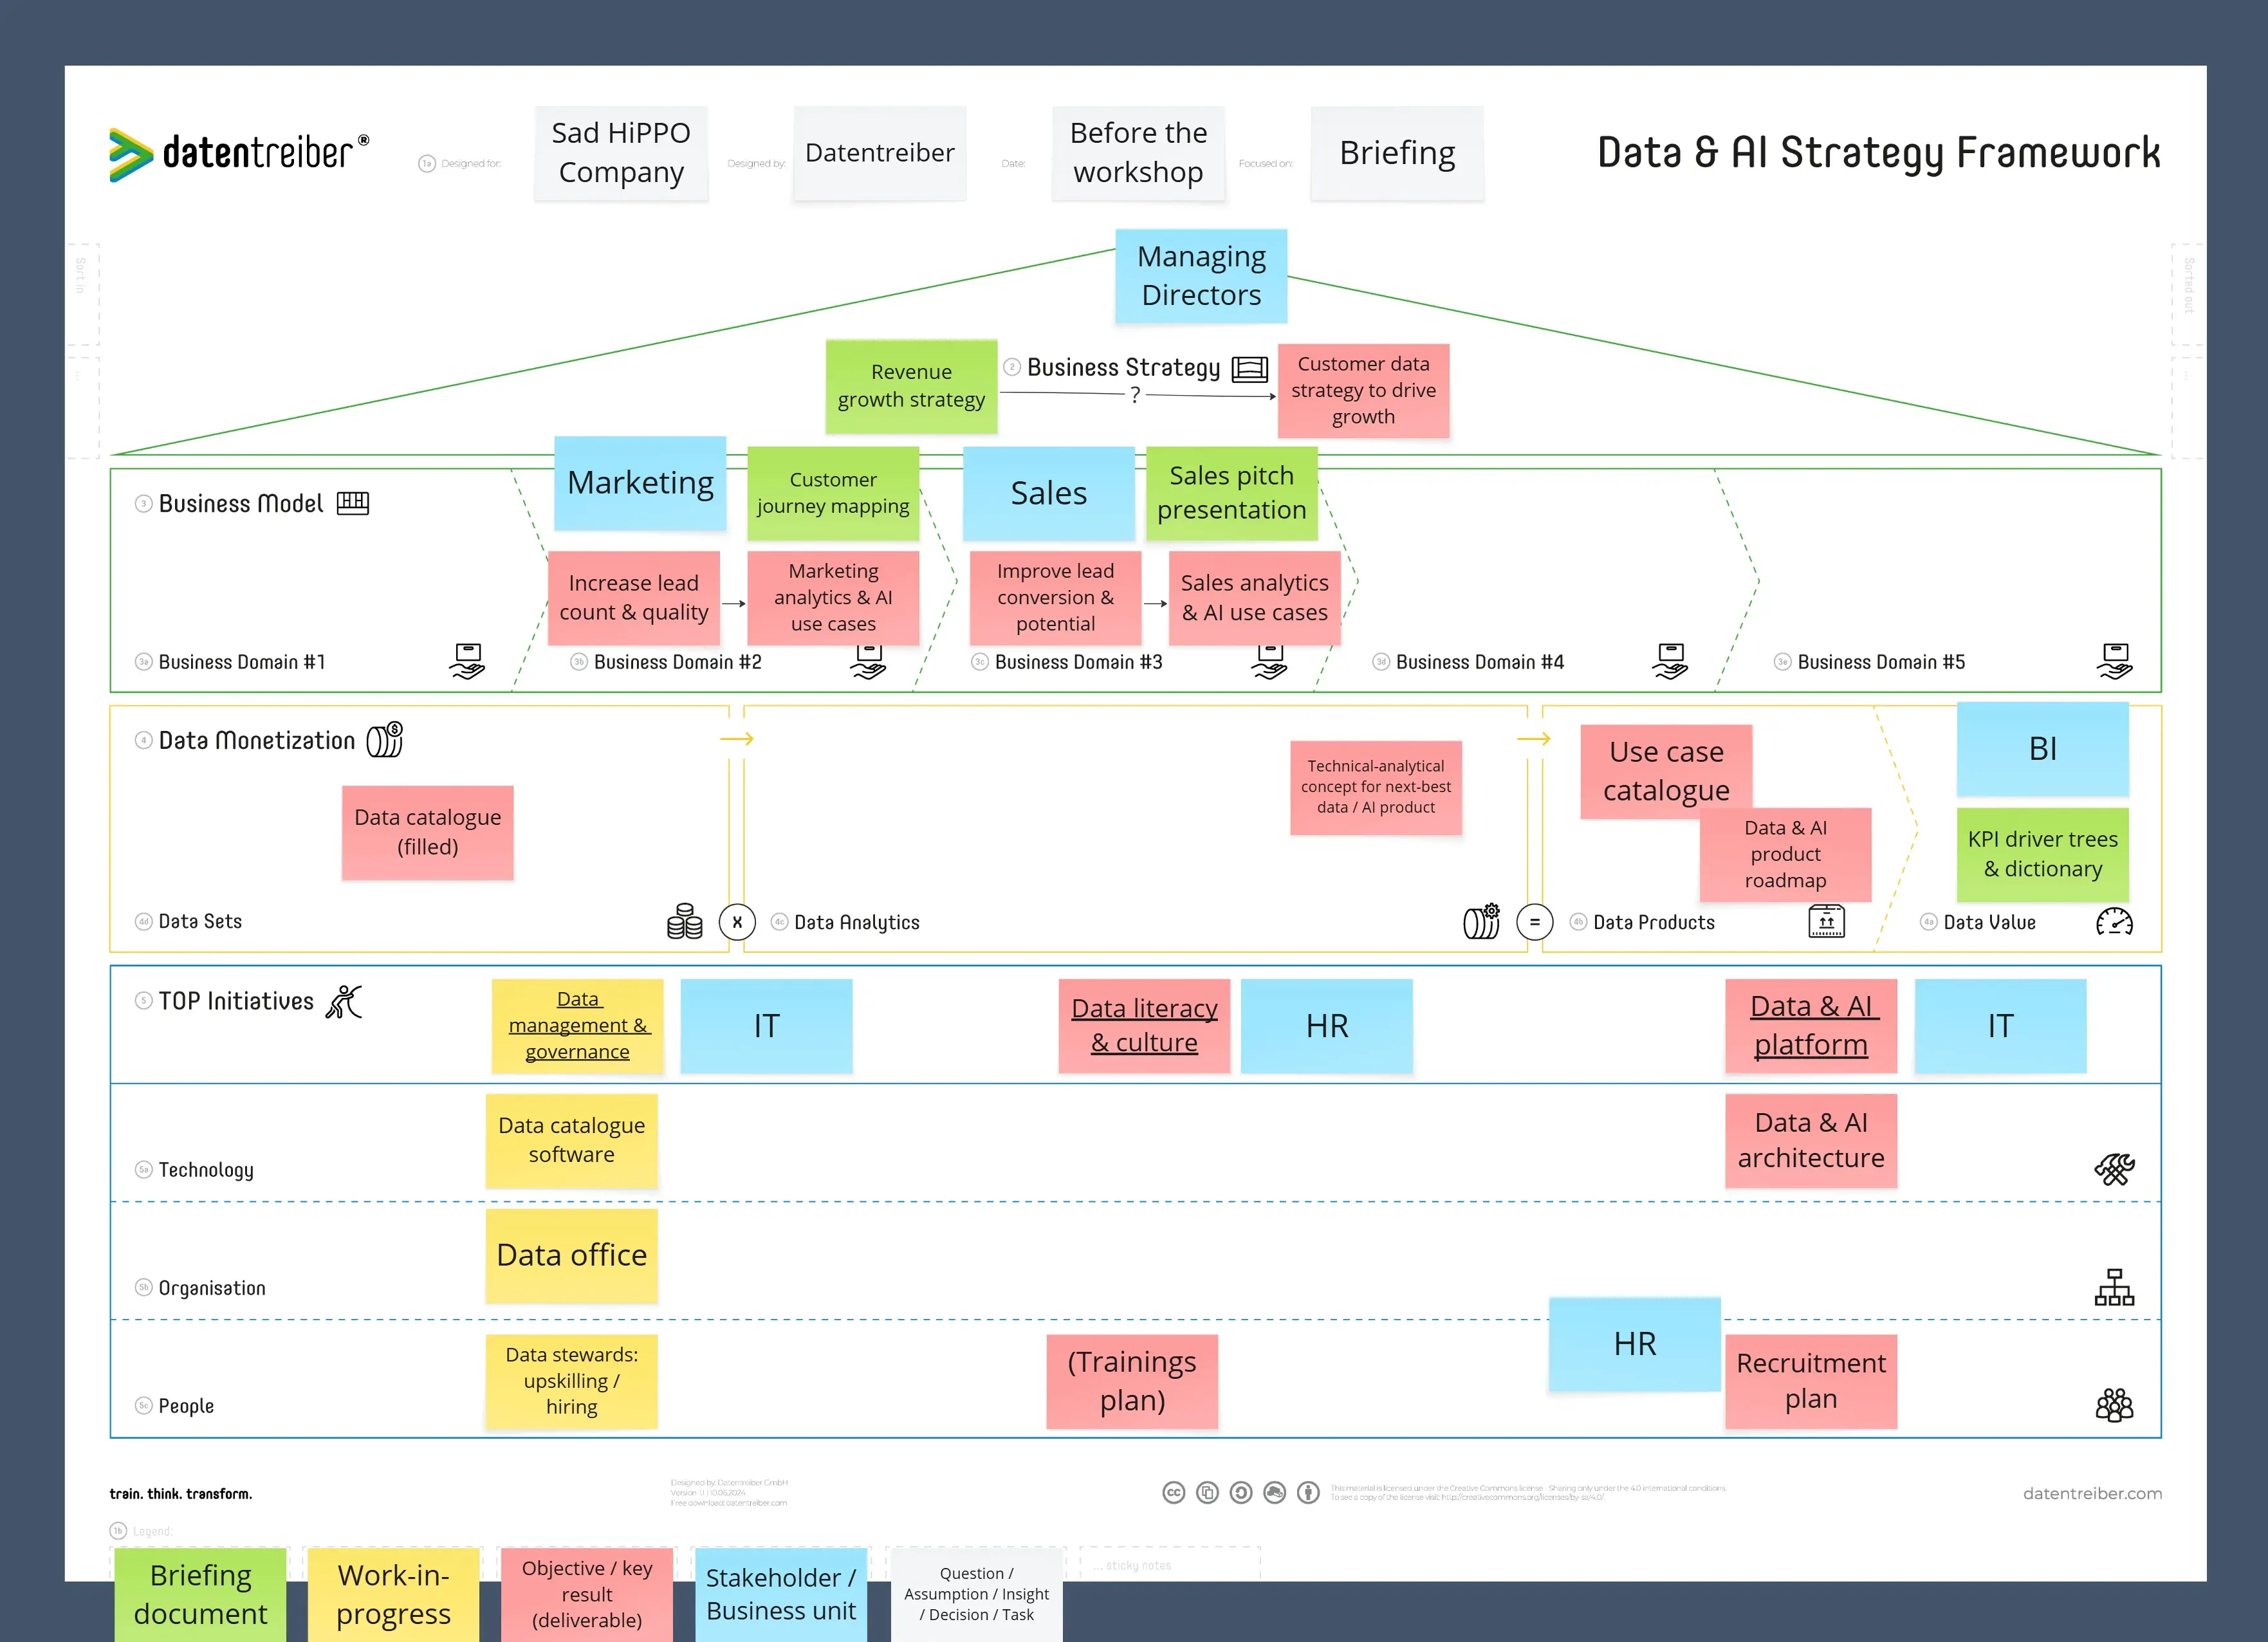Click the grey Question / Assumption legend note
This screenshot has width=2268, height=1642.
(976, 1595)
